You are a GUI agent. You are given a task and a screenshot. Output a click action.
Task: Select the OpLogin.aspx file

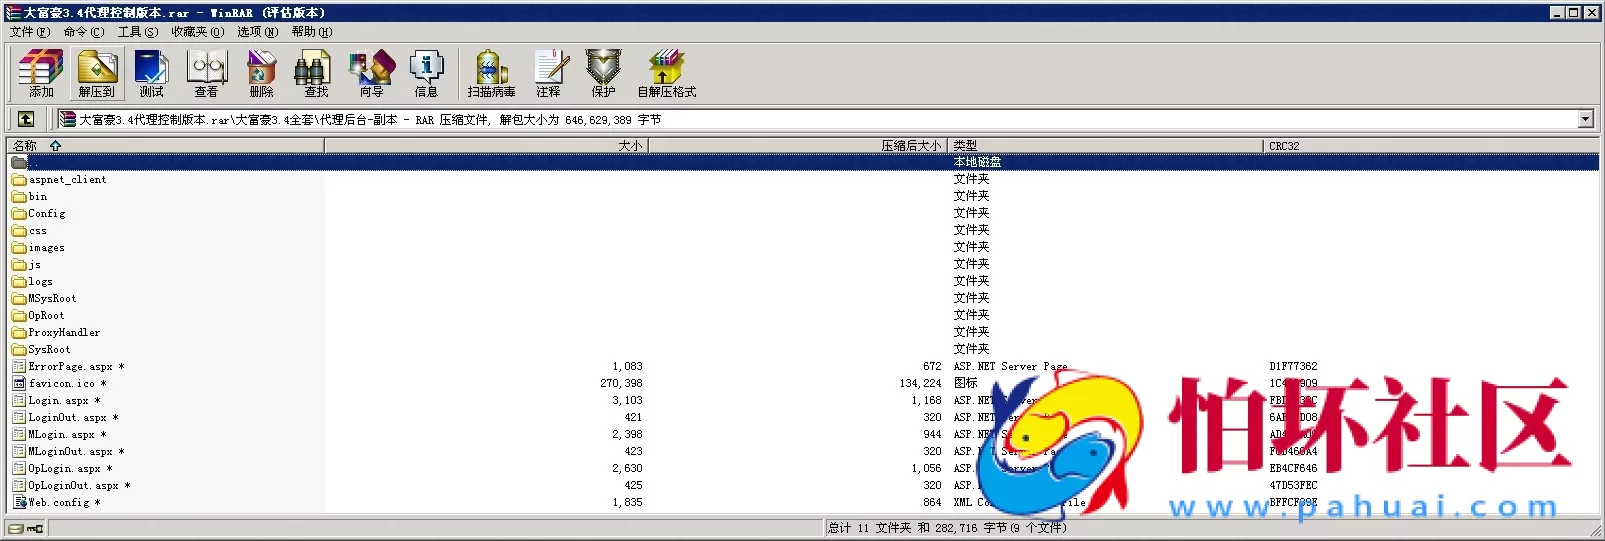coord(70,469)
